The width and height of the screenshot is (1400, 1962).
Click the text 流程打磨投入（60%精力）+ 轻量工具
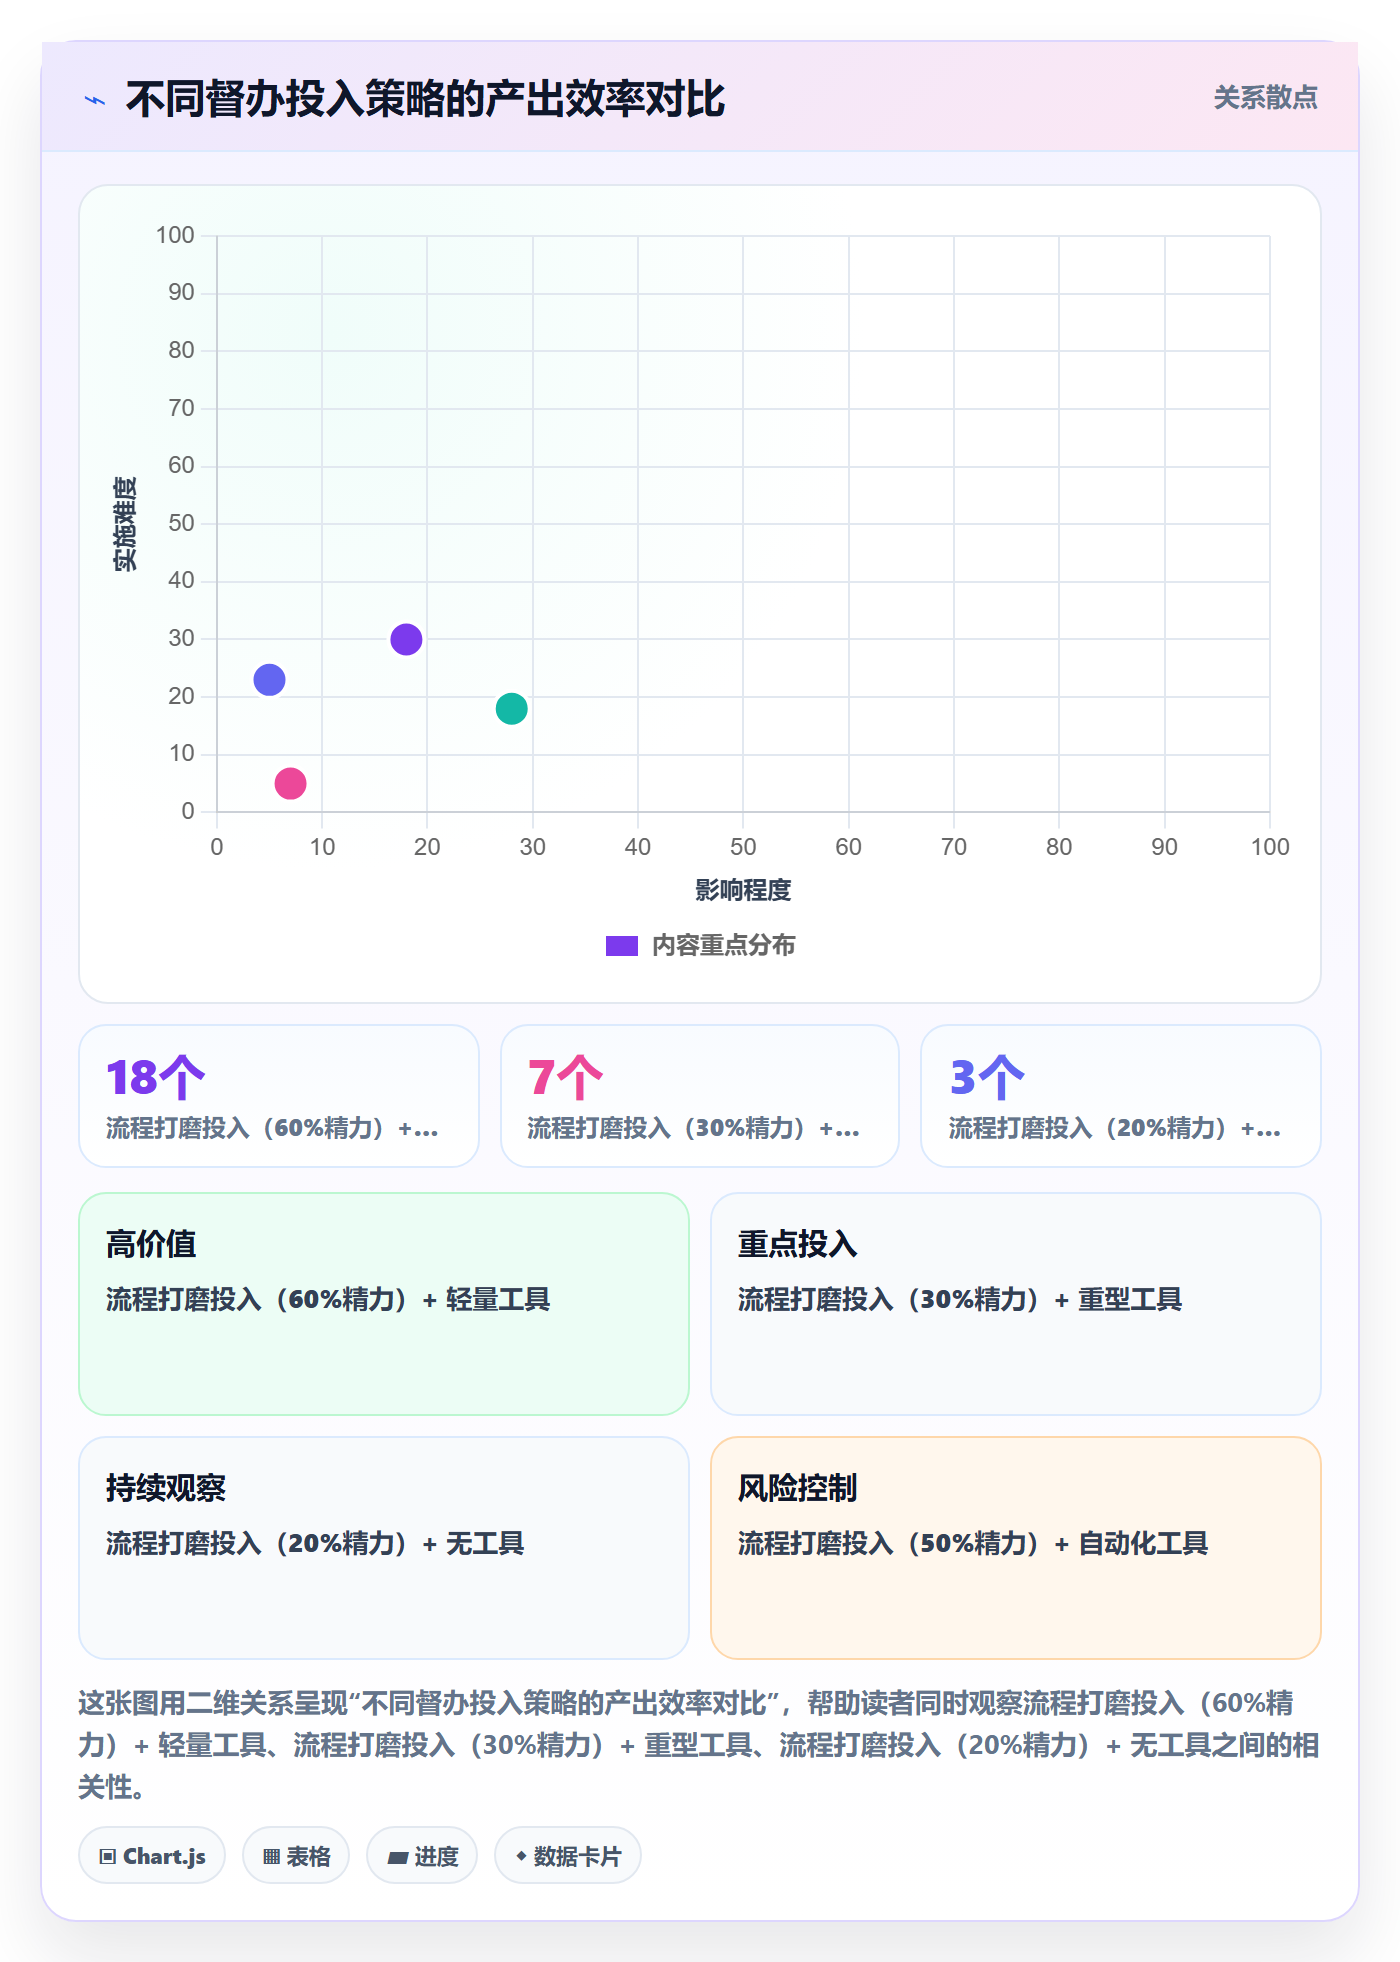(x=328, y=1299)
